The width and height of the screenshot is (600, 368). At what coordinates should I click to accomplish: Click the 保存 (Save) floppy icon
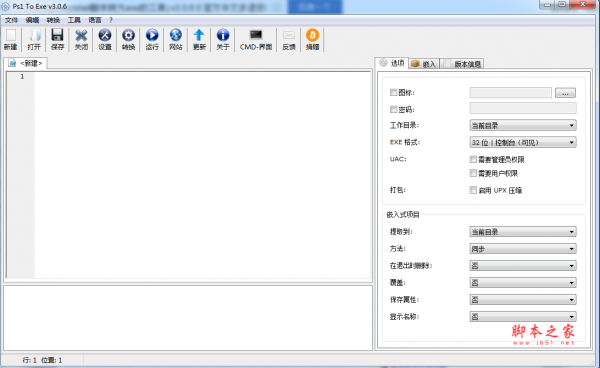57,40
